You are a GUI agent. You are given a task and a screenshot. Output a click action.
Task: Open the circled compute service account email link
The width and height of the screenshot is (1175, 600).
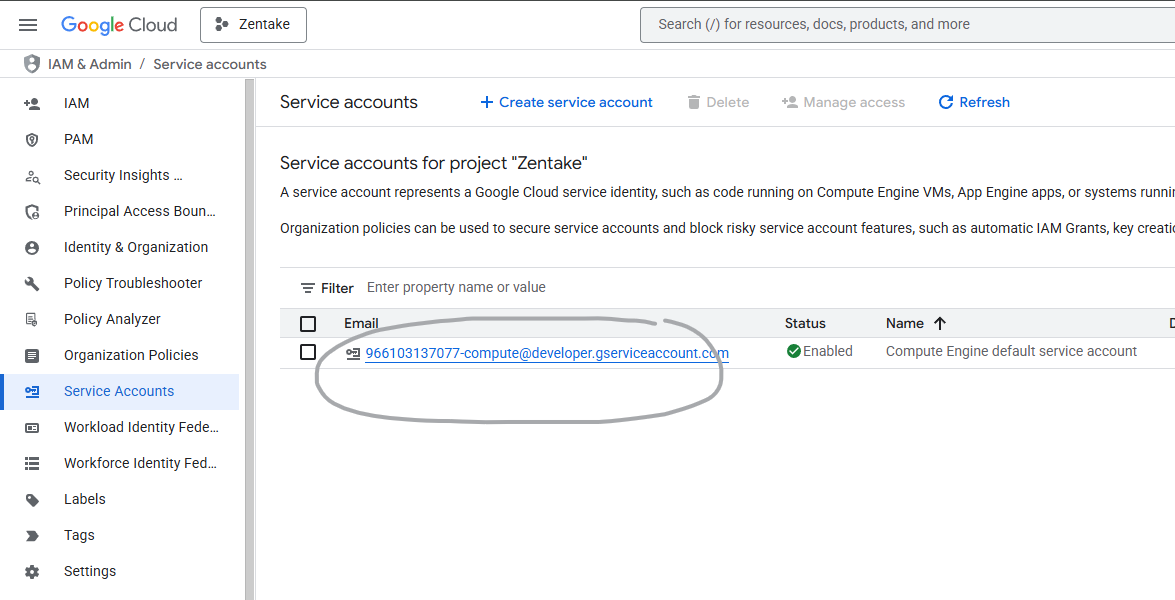point(546,353)
